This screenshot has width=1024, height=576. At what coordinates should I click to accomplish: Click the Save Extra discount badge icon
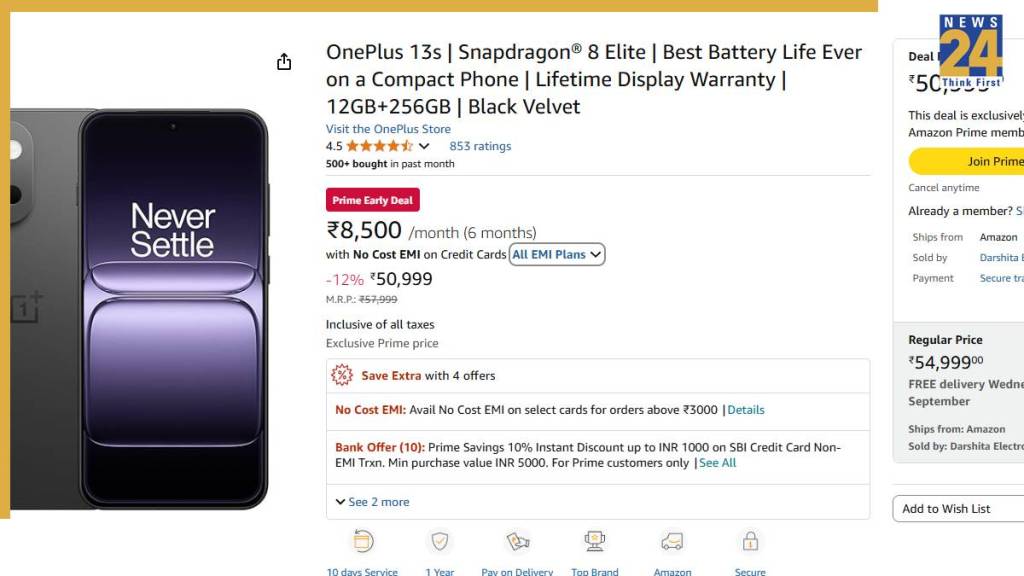pyautogui.click(x=342, y=375)
